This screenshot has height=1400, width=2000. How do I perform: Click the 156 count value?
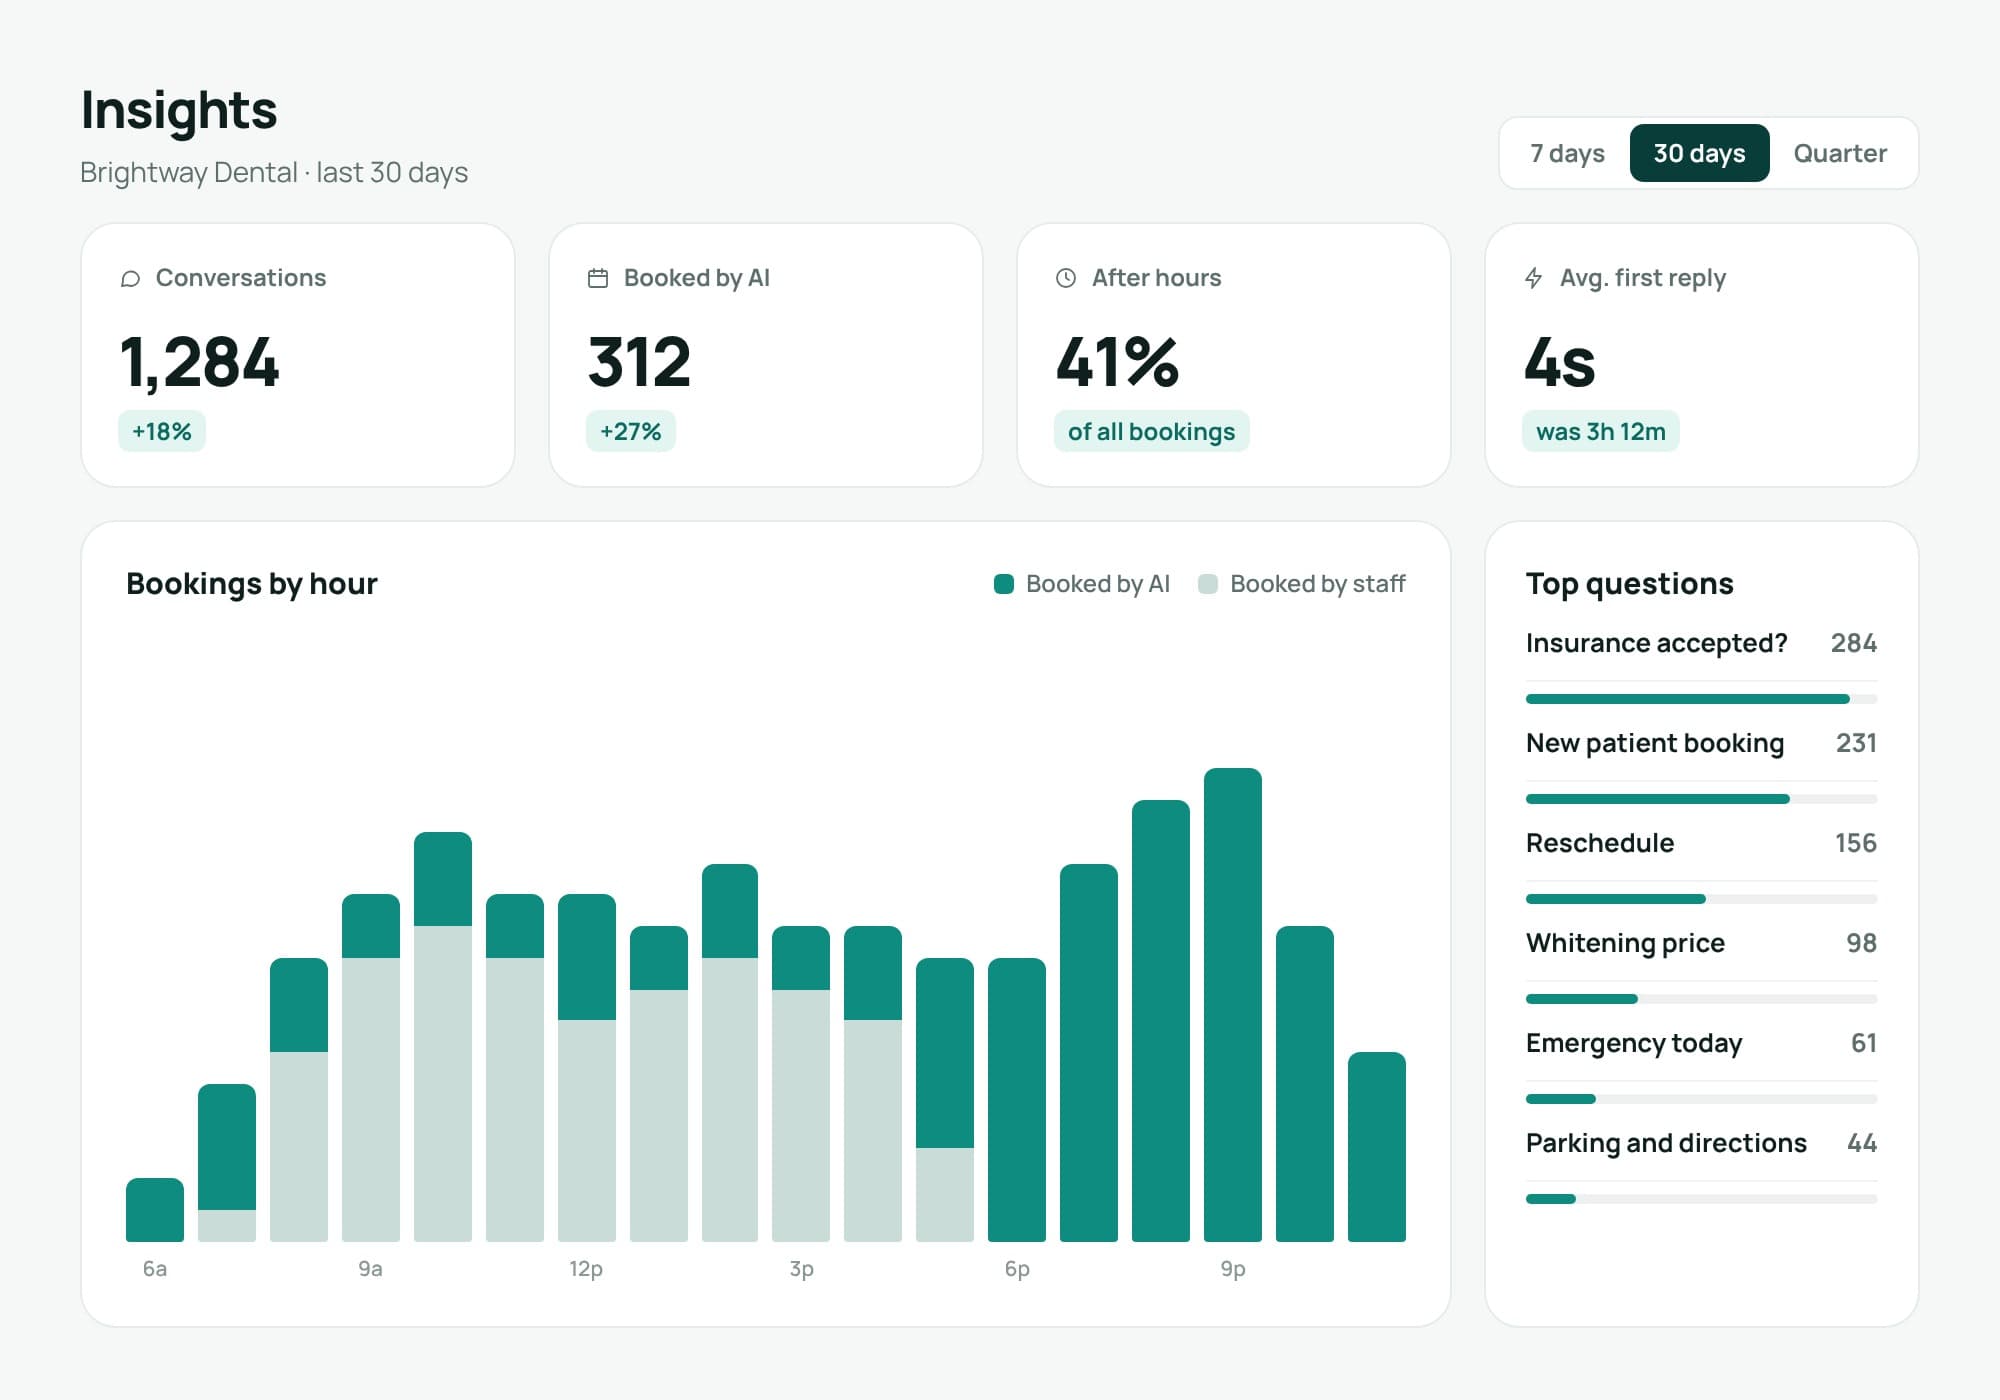pos(1855,843)
